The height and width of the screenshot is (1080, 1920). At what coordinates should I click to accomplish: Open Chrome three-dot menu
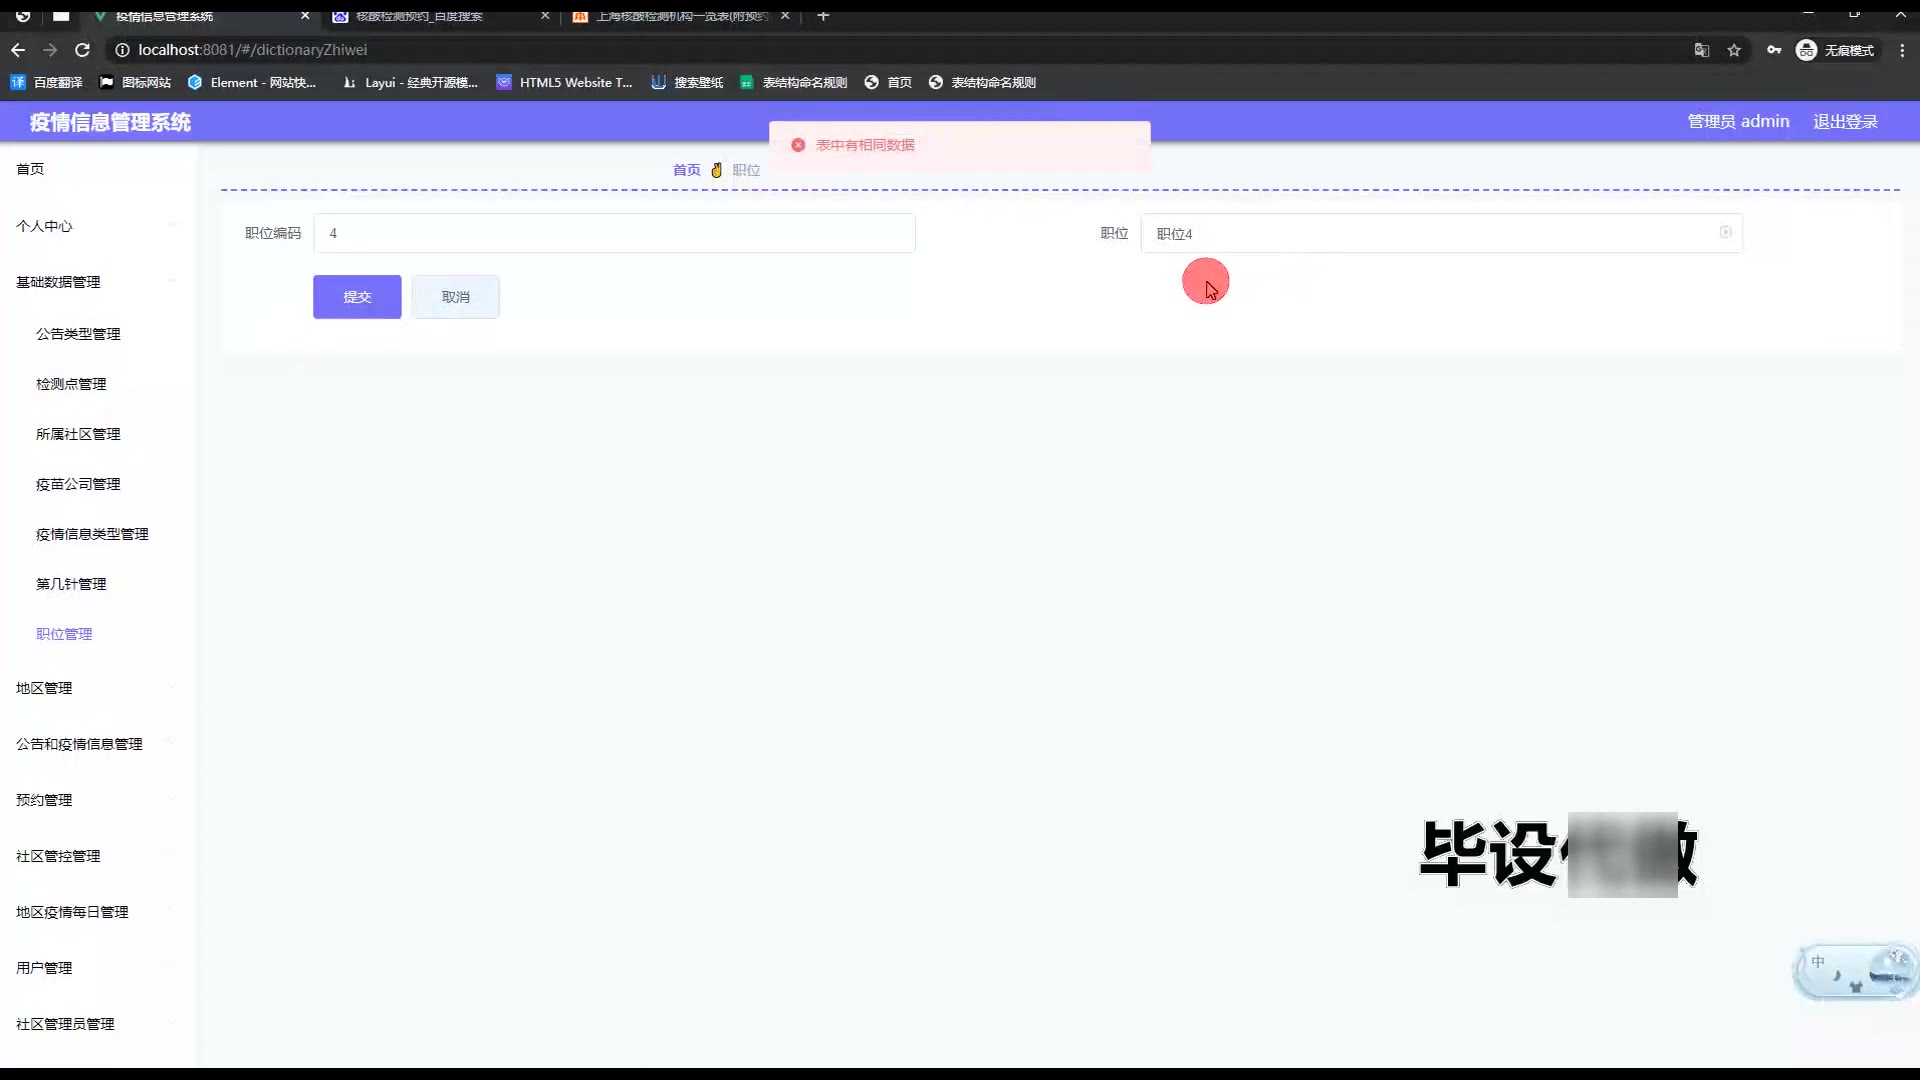(1902, 50)
